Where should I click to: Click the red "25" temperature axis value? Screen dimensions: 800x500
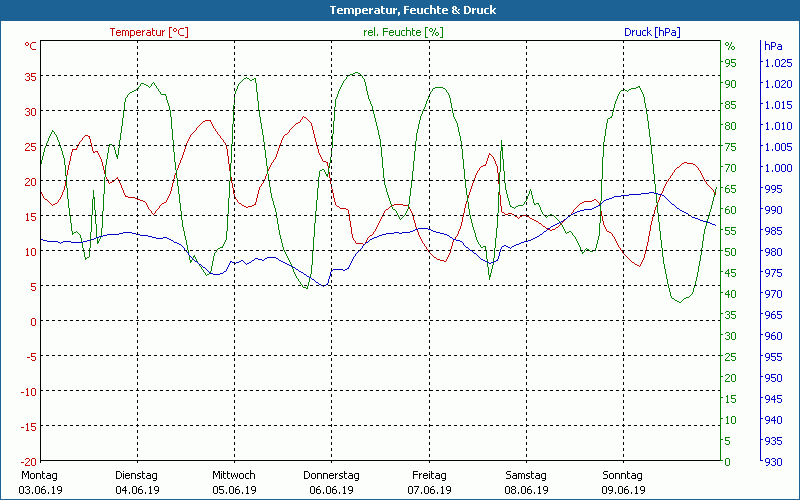31,147
